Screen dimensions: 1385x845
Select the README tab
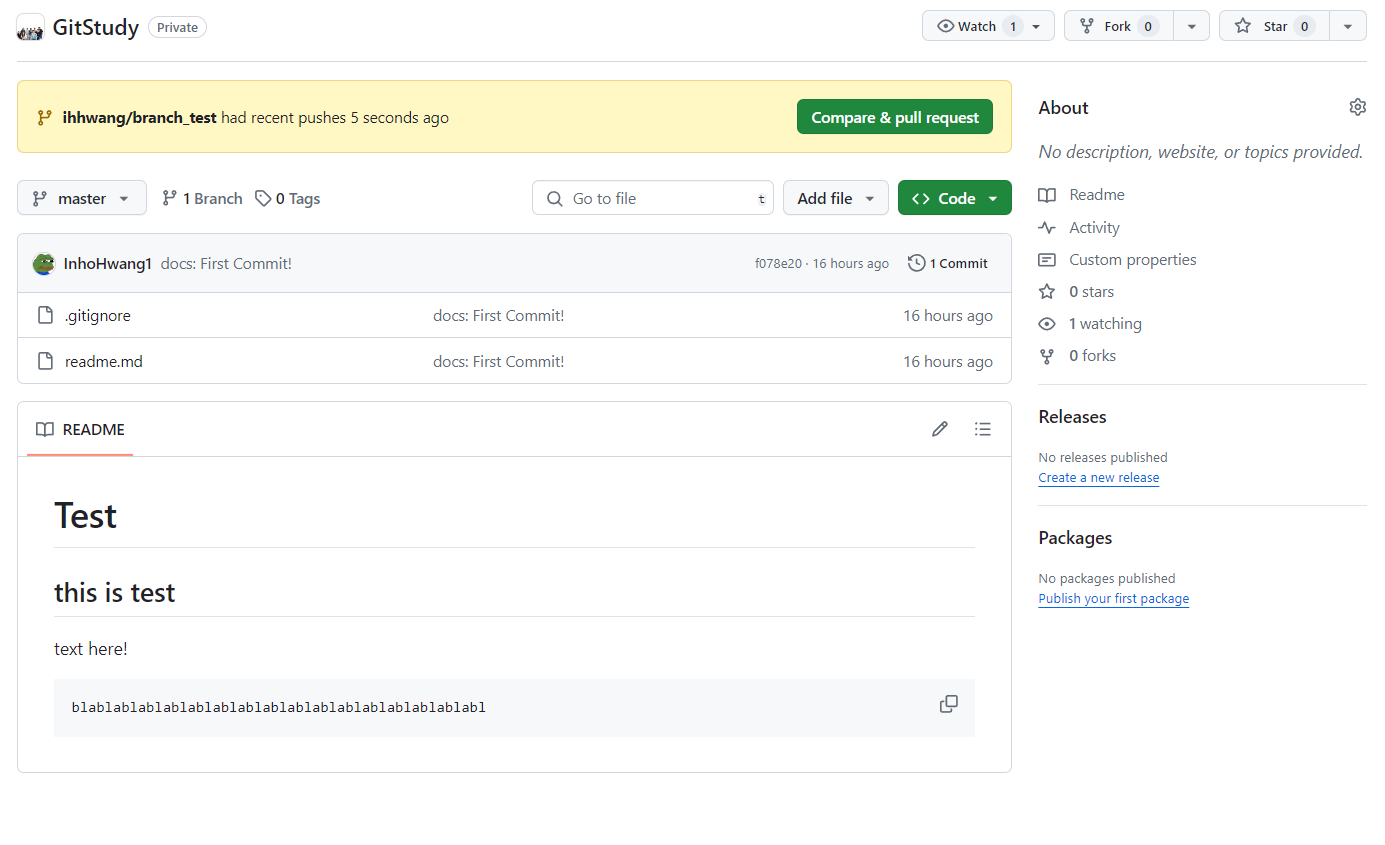pos(80,429)
